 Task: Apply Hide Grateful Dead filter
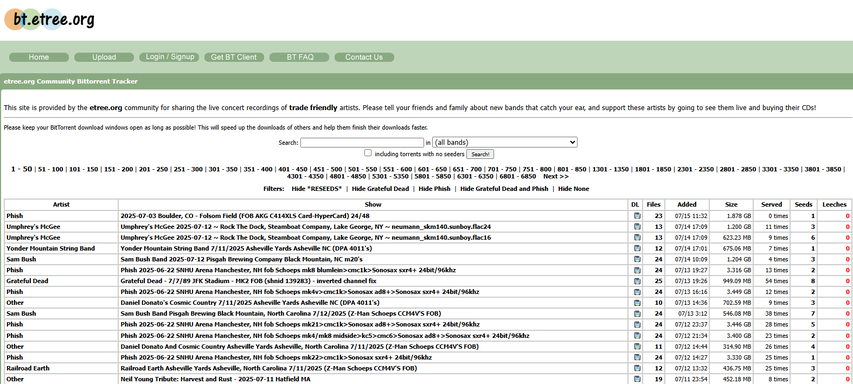coord(380,189)
